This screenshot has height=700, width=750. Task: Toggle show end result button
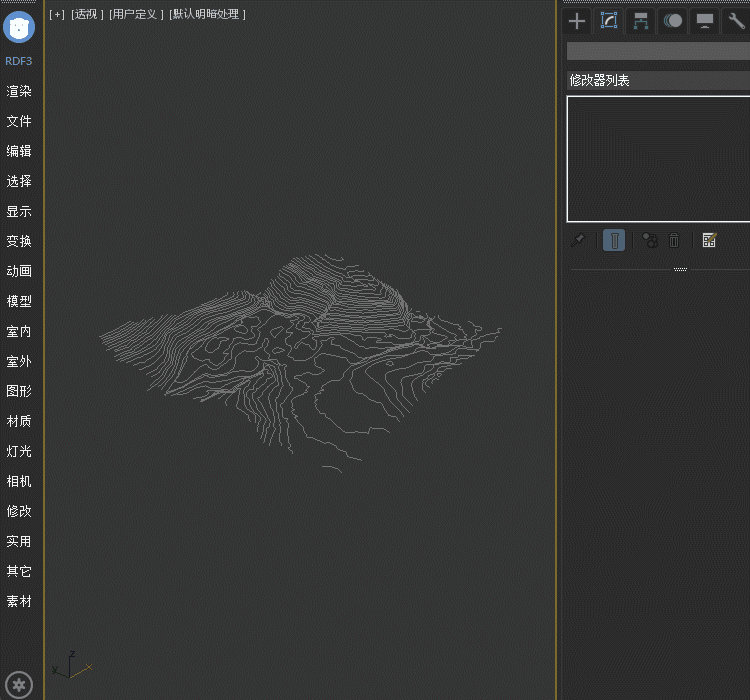(615, 240)
